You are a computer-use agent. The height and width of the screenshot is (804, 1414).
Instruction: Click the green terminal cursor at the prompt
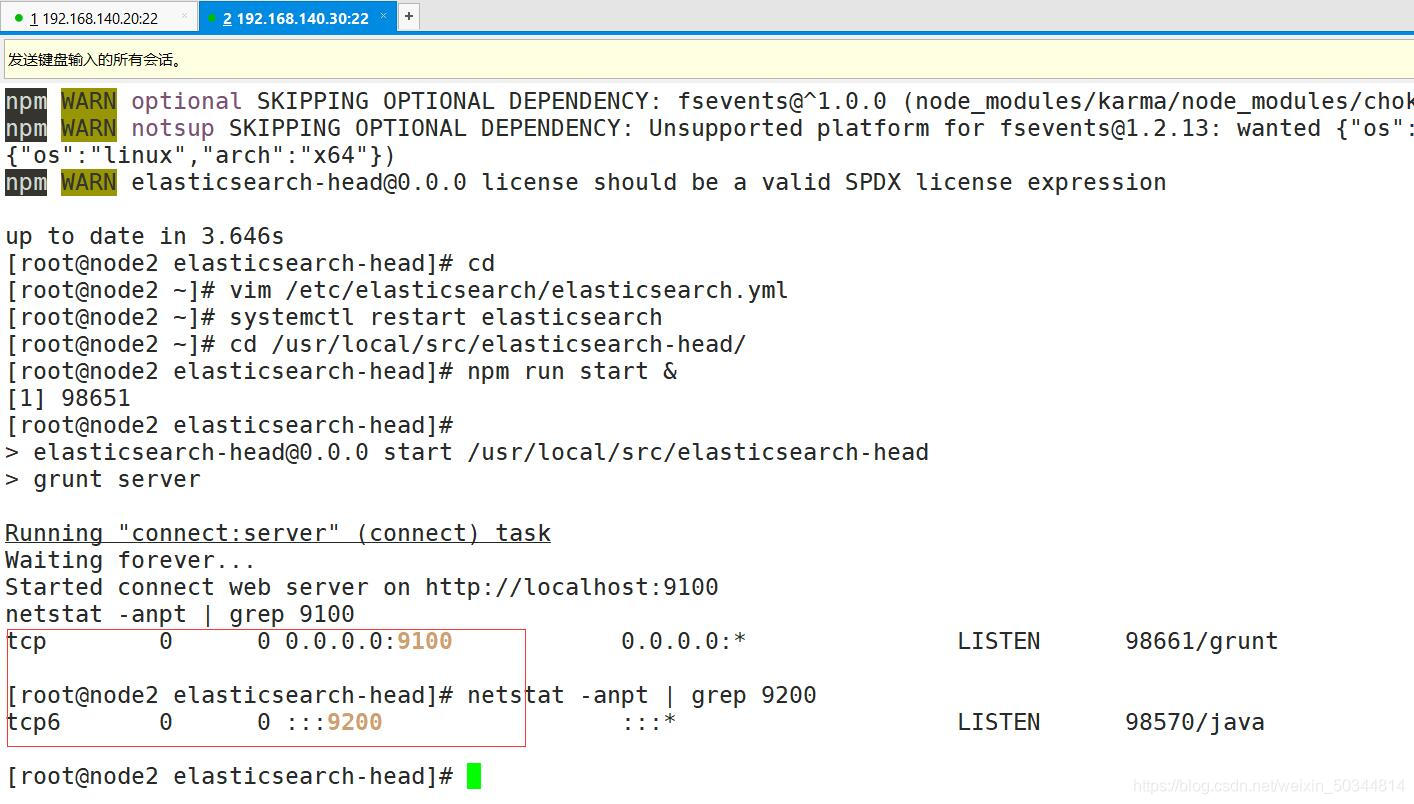[x=474, y=776]
